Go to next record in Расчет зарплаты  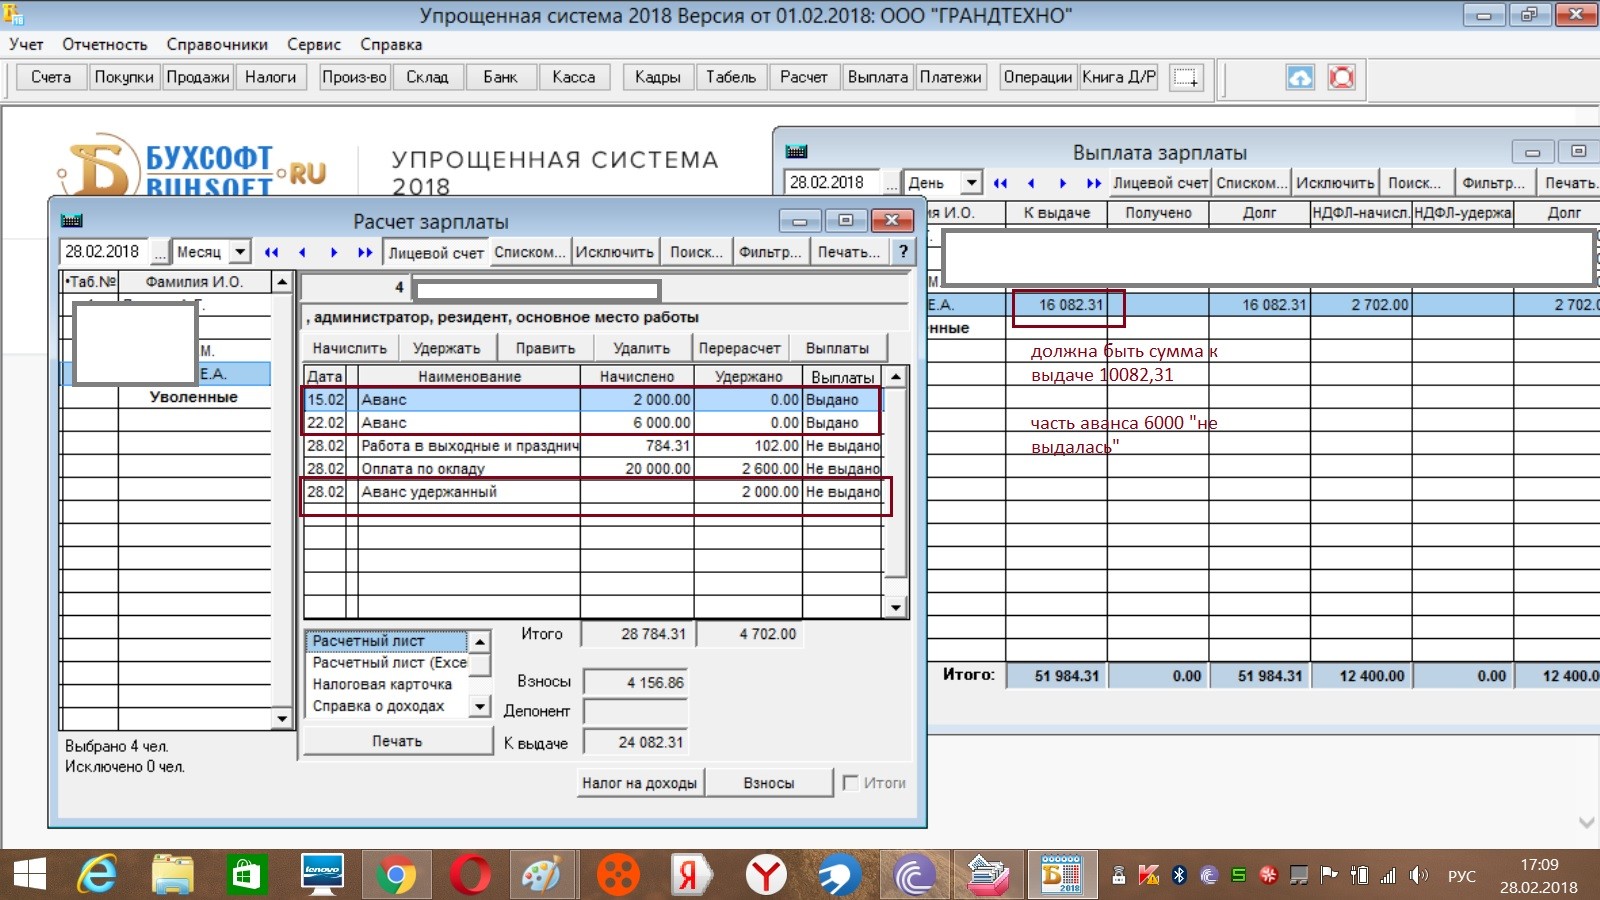click(x=334, y=253)
